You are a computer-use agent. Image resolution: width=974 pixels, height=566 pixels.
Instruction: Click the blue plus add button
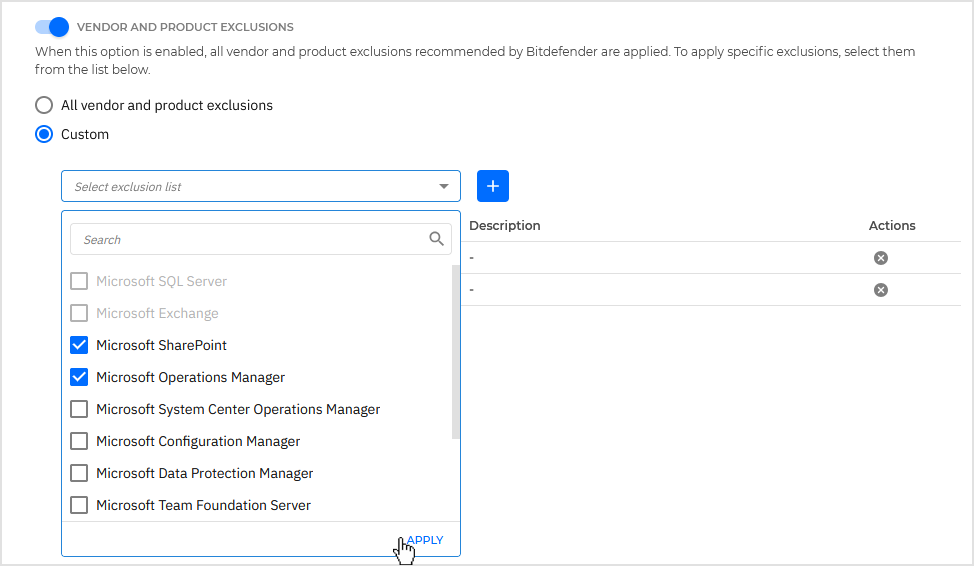(x=493, y=186)
